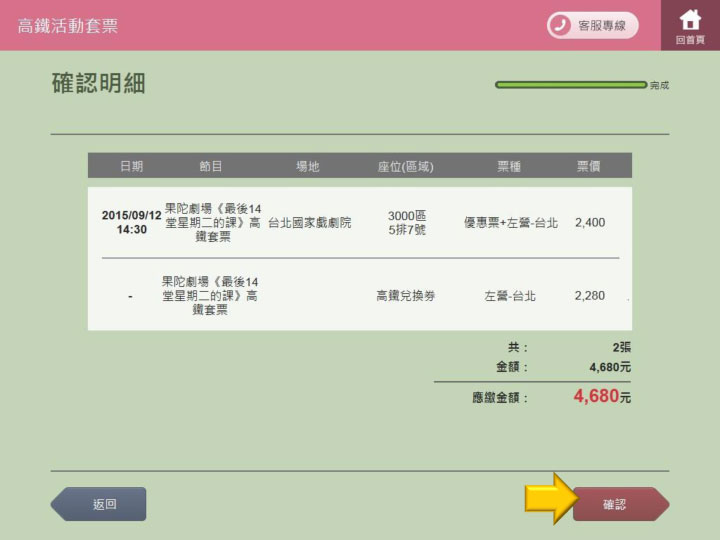Screen dimensions: 720x540
Task: Select the 2015/09/12 14:30 date cell
Action: click(x=131, y=222)
